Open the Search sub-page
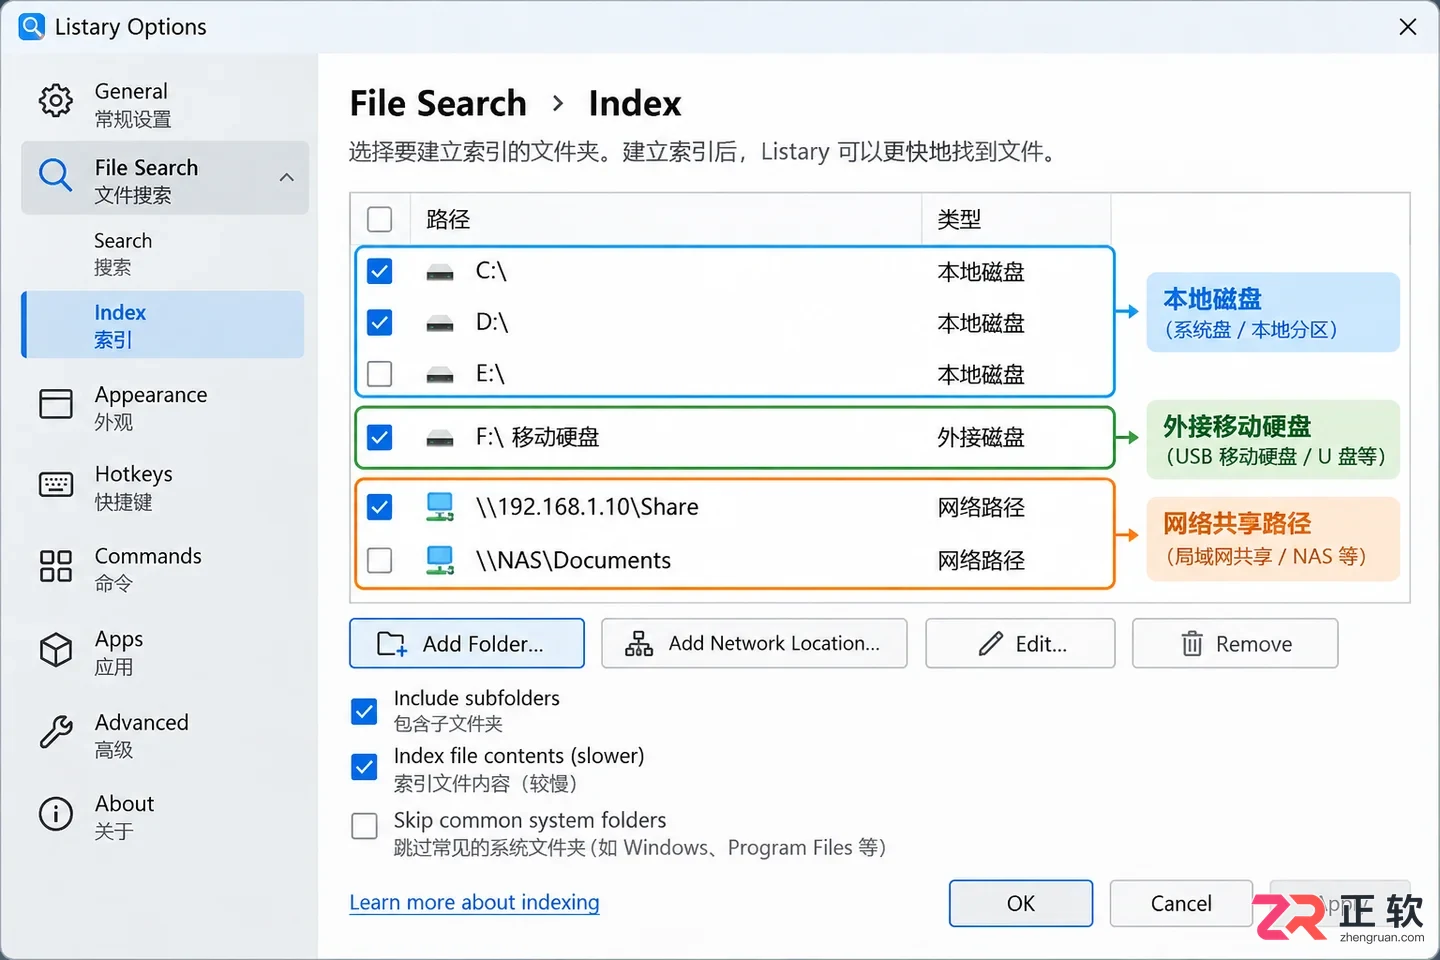The width and height of the screenshot is (1440, 960). pos(165,253)
